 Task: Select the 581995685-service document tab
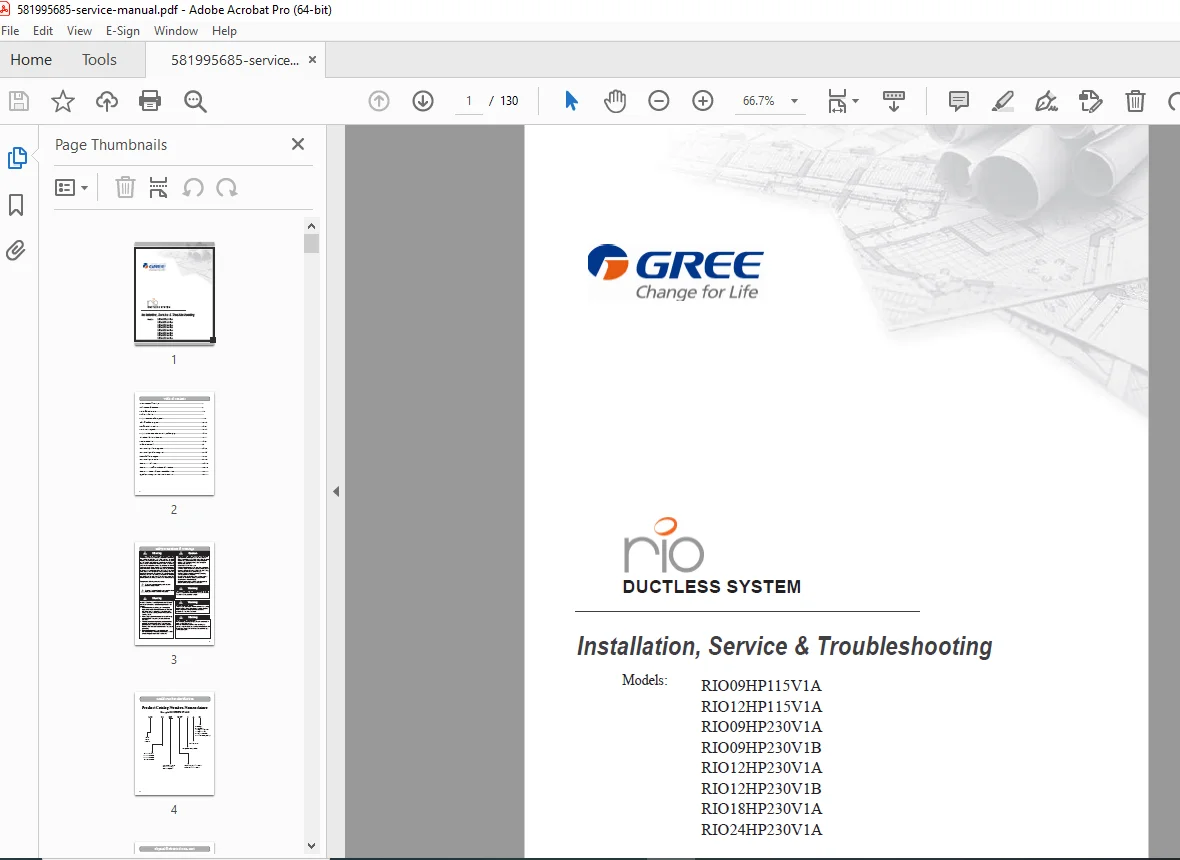(x=235, y=60)
